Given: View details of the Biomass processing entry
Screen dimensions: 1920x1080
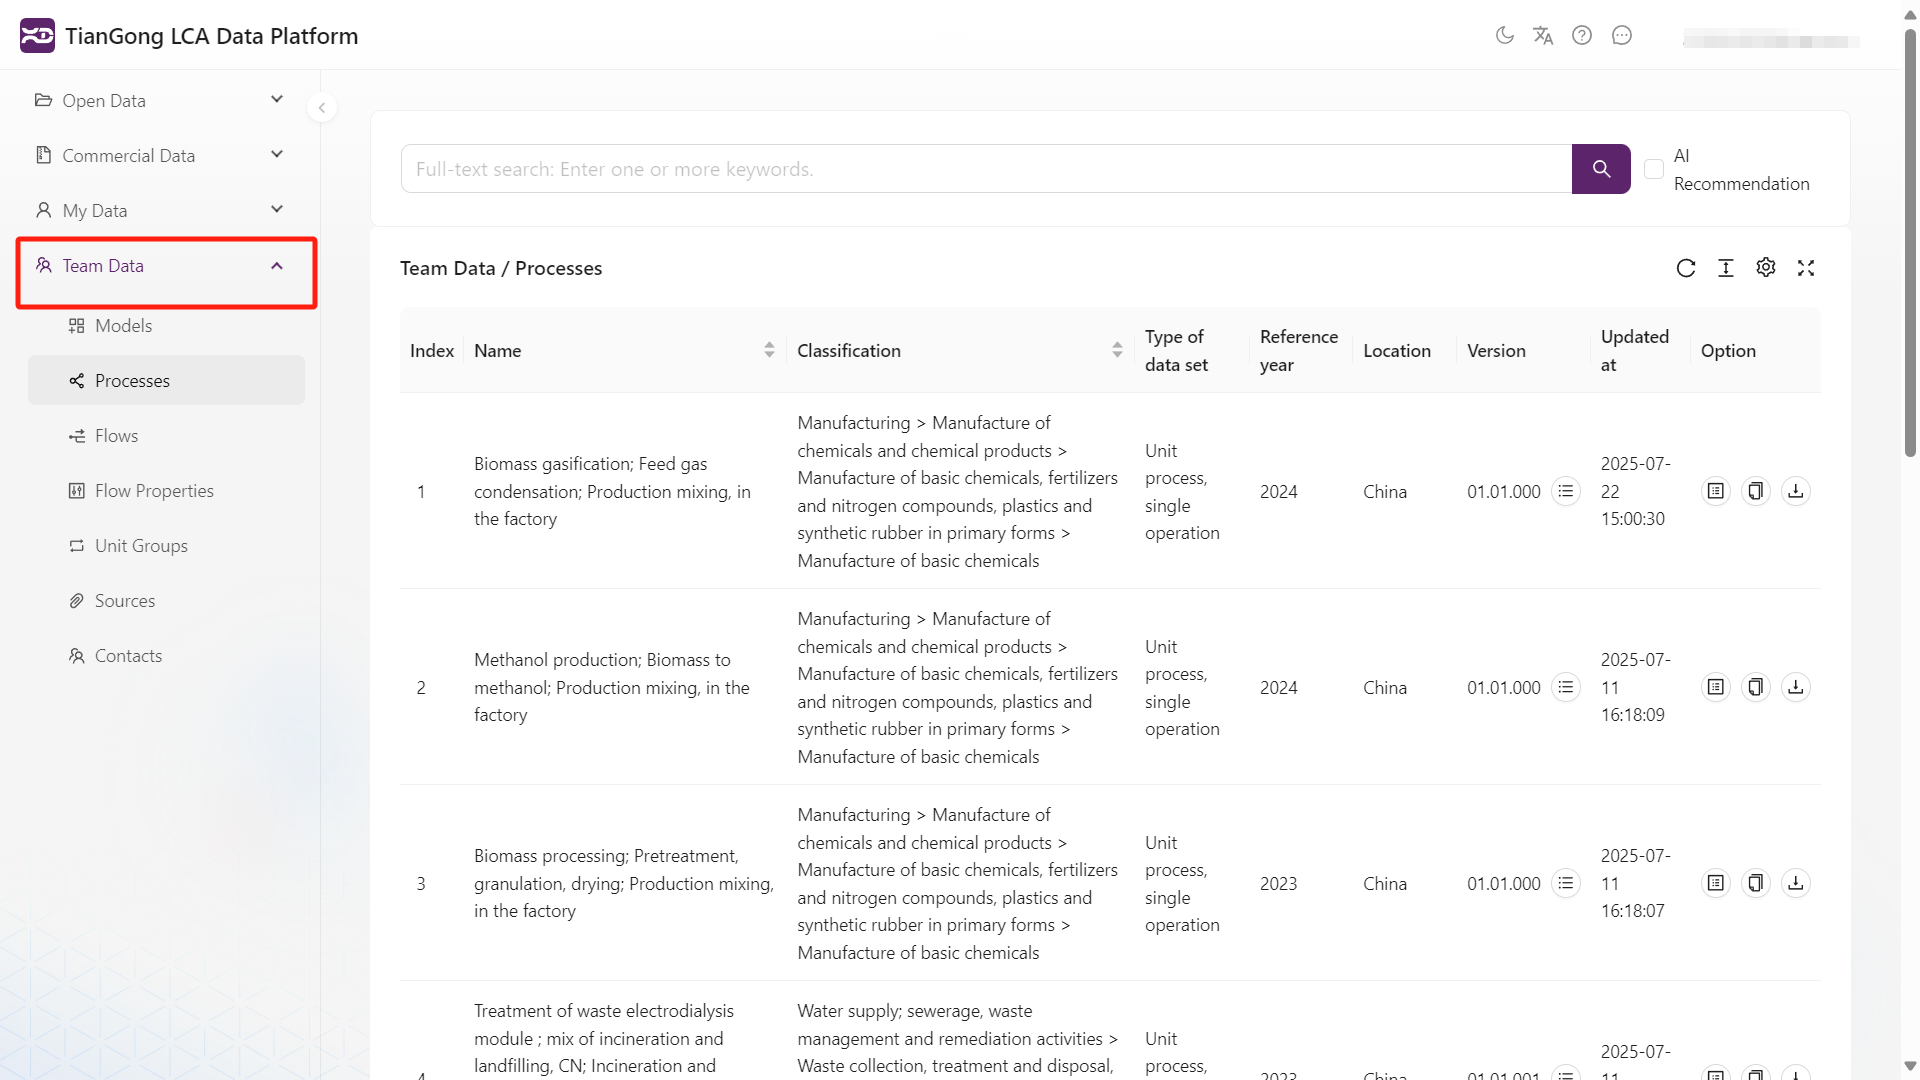Looking at the screenshot, I should [1716, 883].
